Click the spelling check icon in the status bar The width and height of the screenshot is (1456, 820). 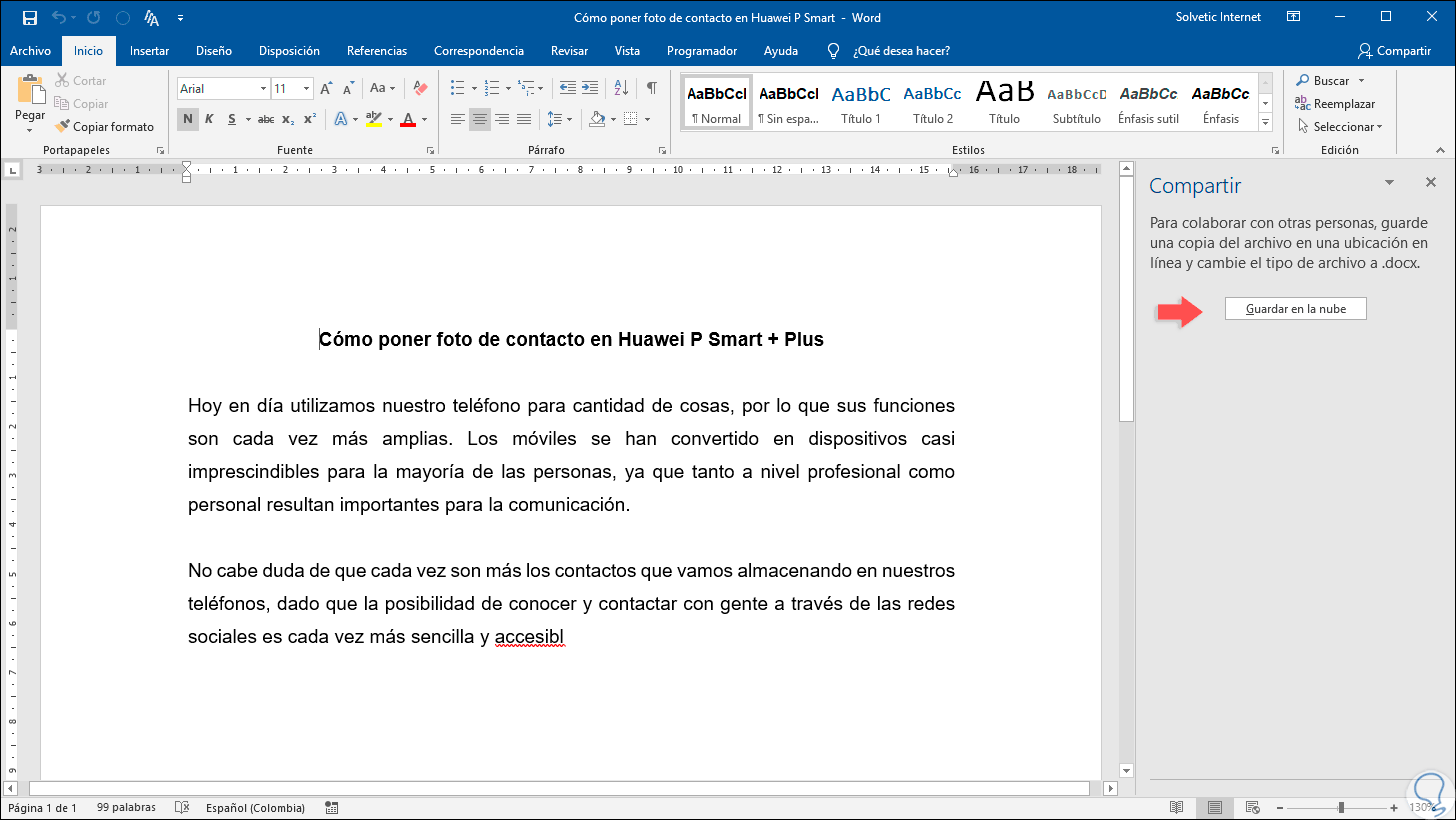tap(182, 807)
